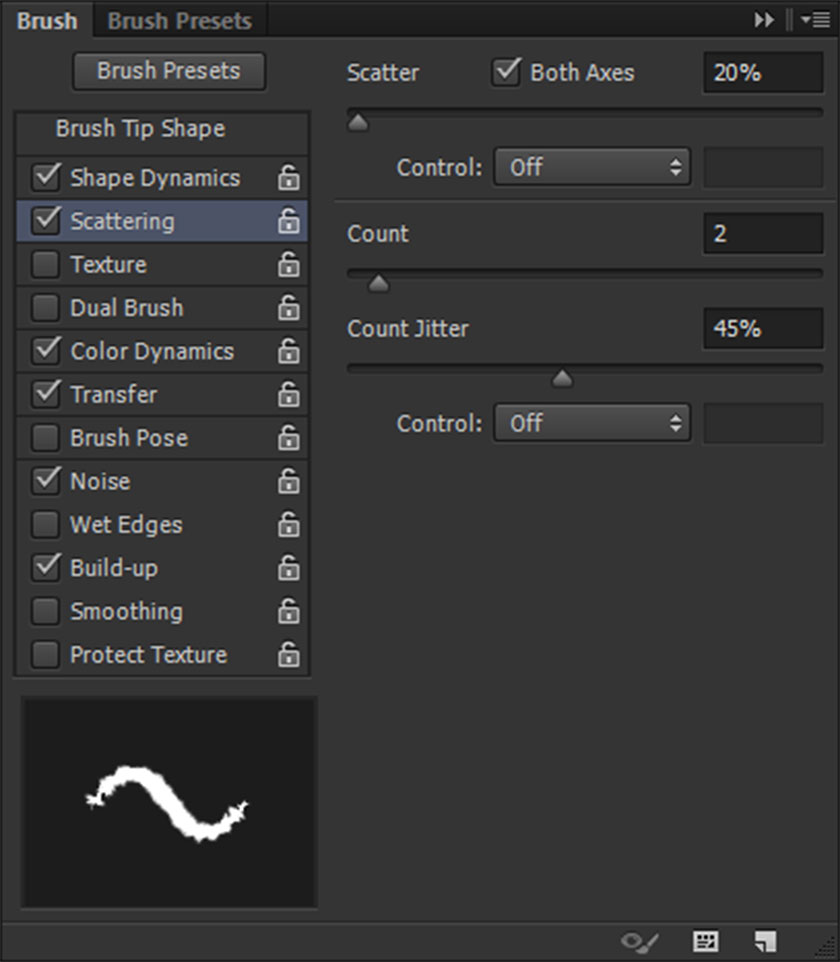Click the lock icon beside Protect Texture
This screenshot has width=840, height=962.
pos(288,655)
